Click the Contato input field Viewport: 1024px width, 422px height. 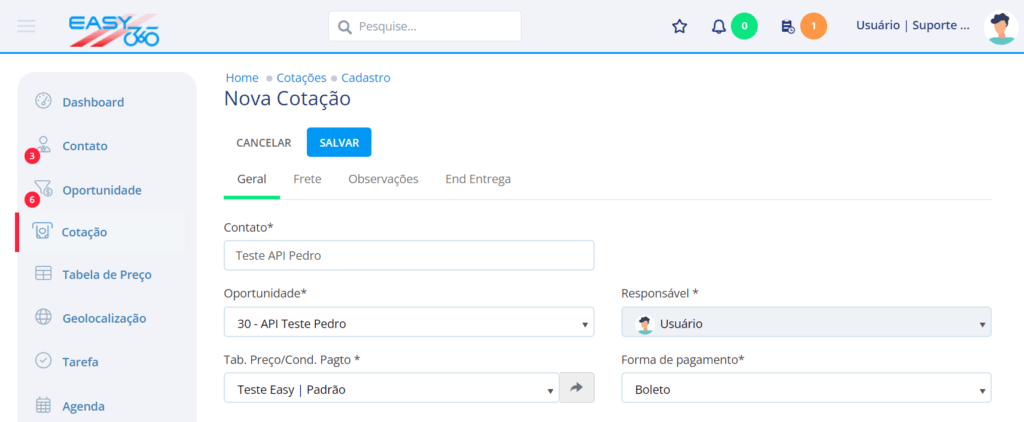coord(409,255)
